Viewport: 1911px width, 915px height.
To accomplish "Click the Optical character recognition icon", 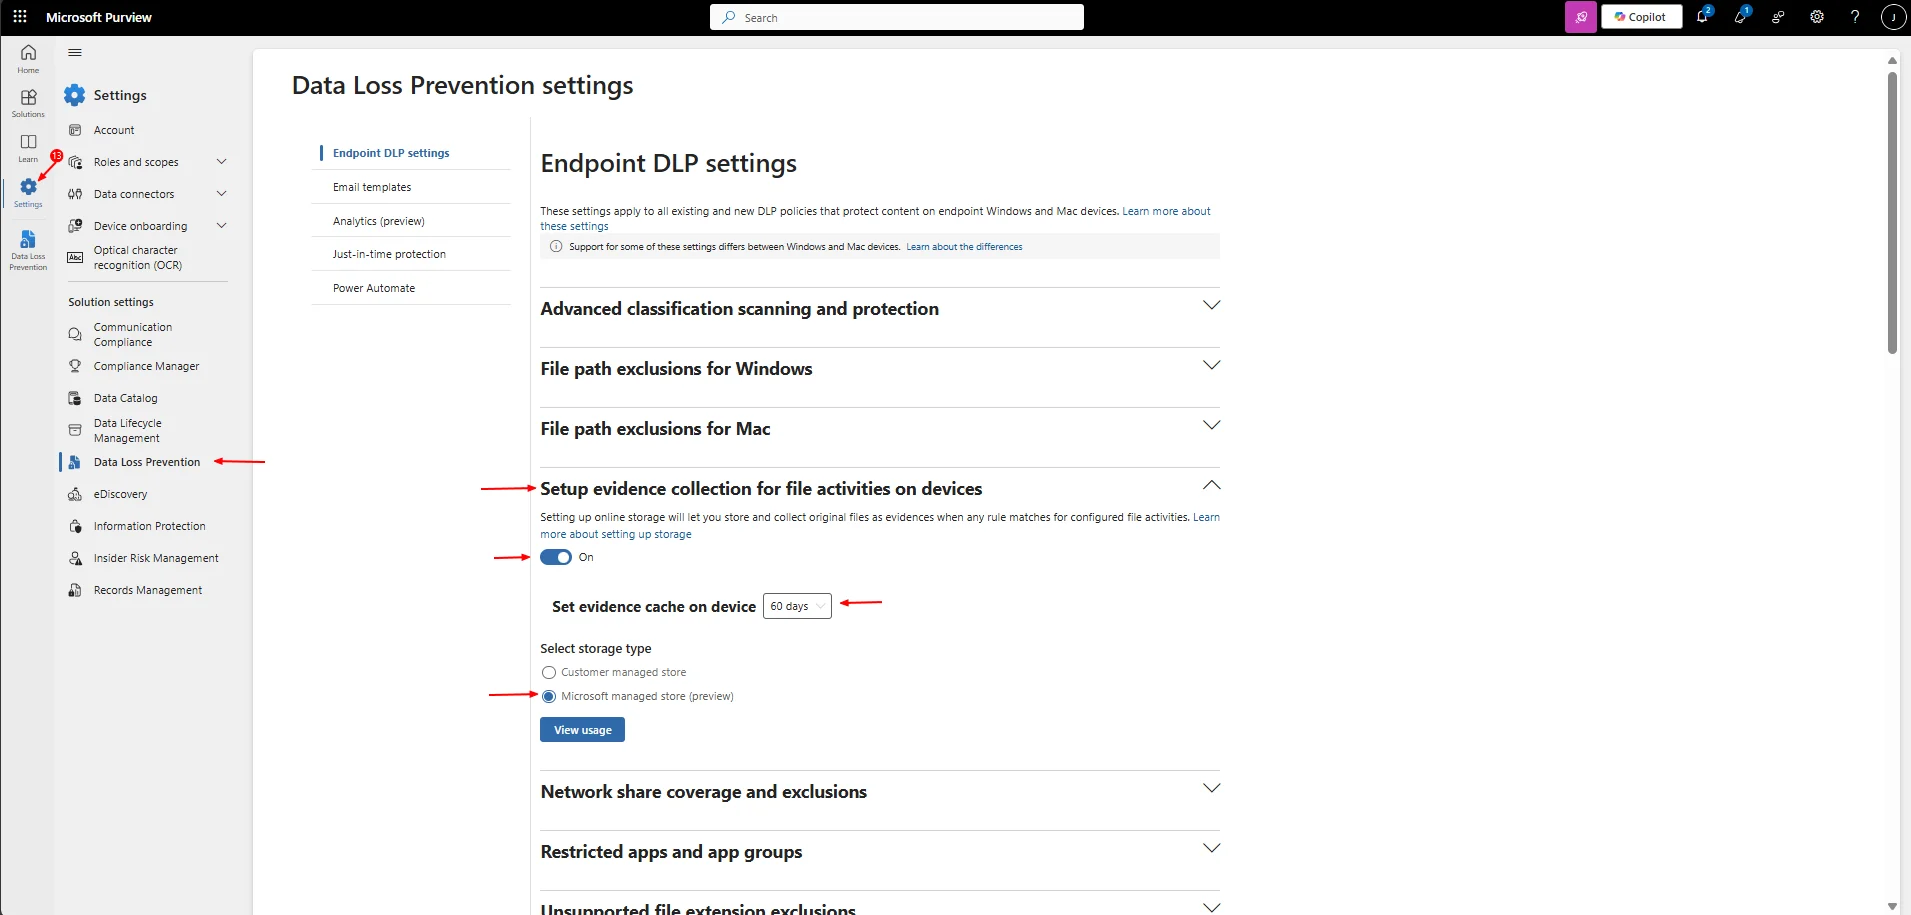I will point(75,258).
